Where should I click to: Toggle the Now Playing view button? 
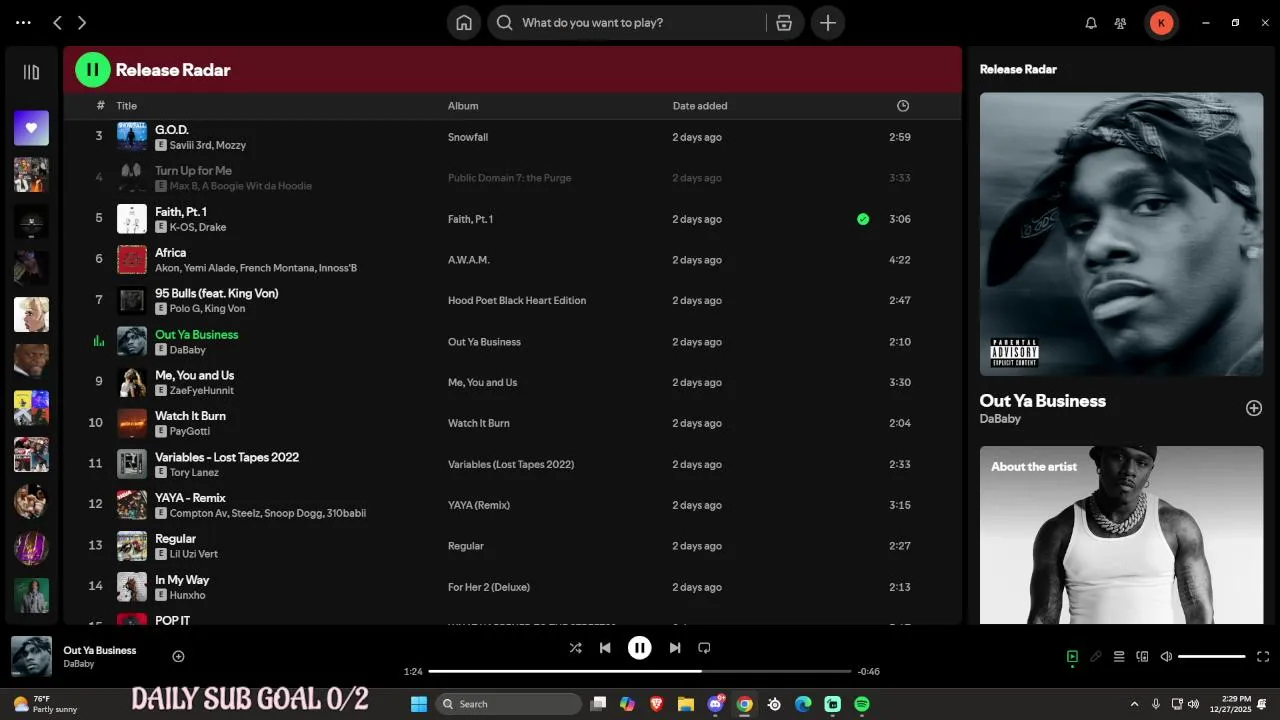pyautogui.click(x=1072, y=657)
